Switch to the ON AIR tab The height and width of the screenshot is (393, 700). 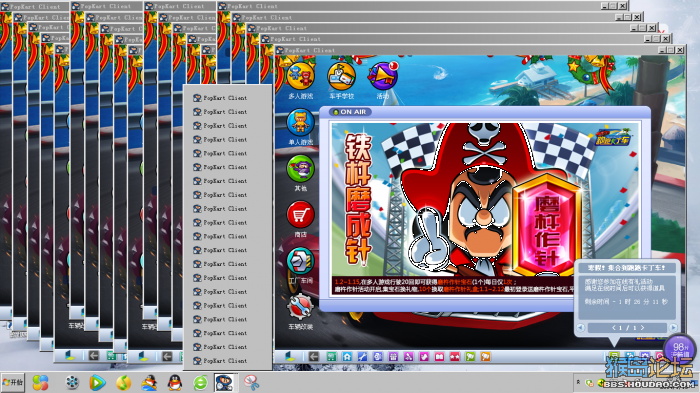[x=350, y=112]
